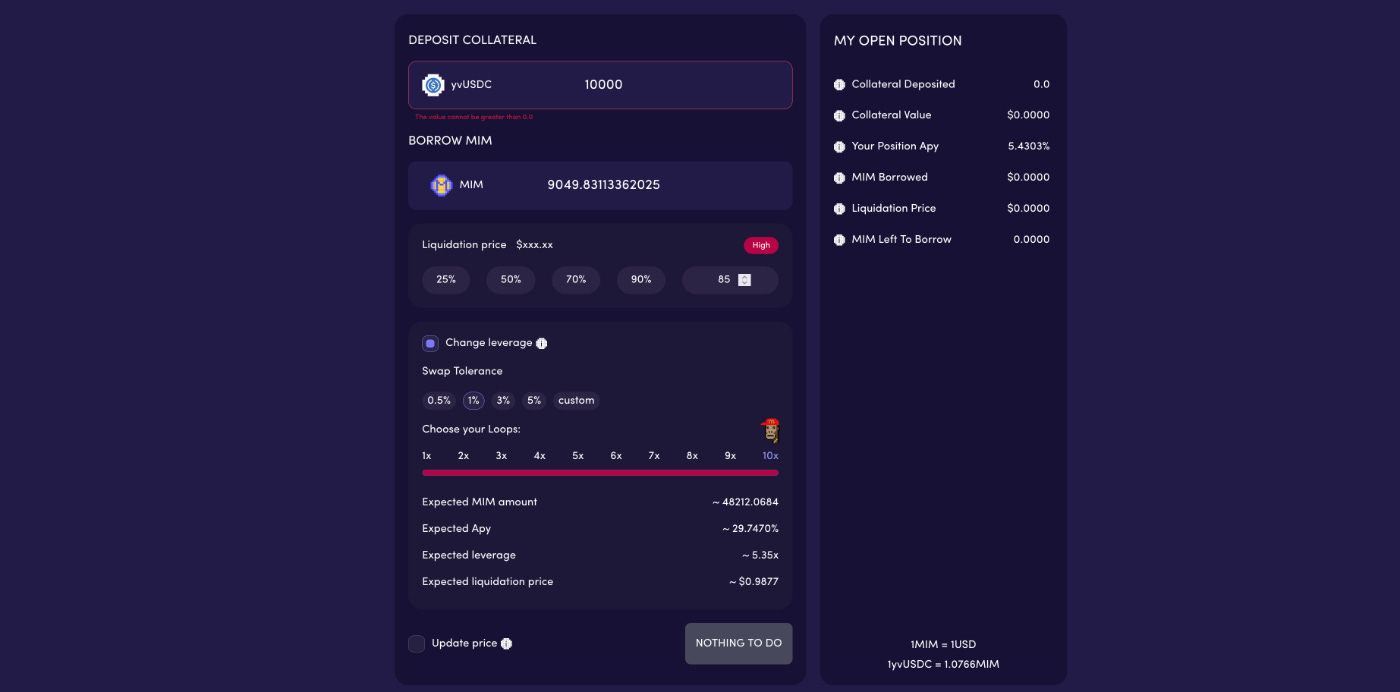Click the MIM borrow amount field
Viewport: 1400px width, 692px height.
coord(600,185)
